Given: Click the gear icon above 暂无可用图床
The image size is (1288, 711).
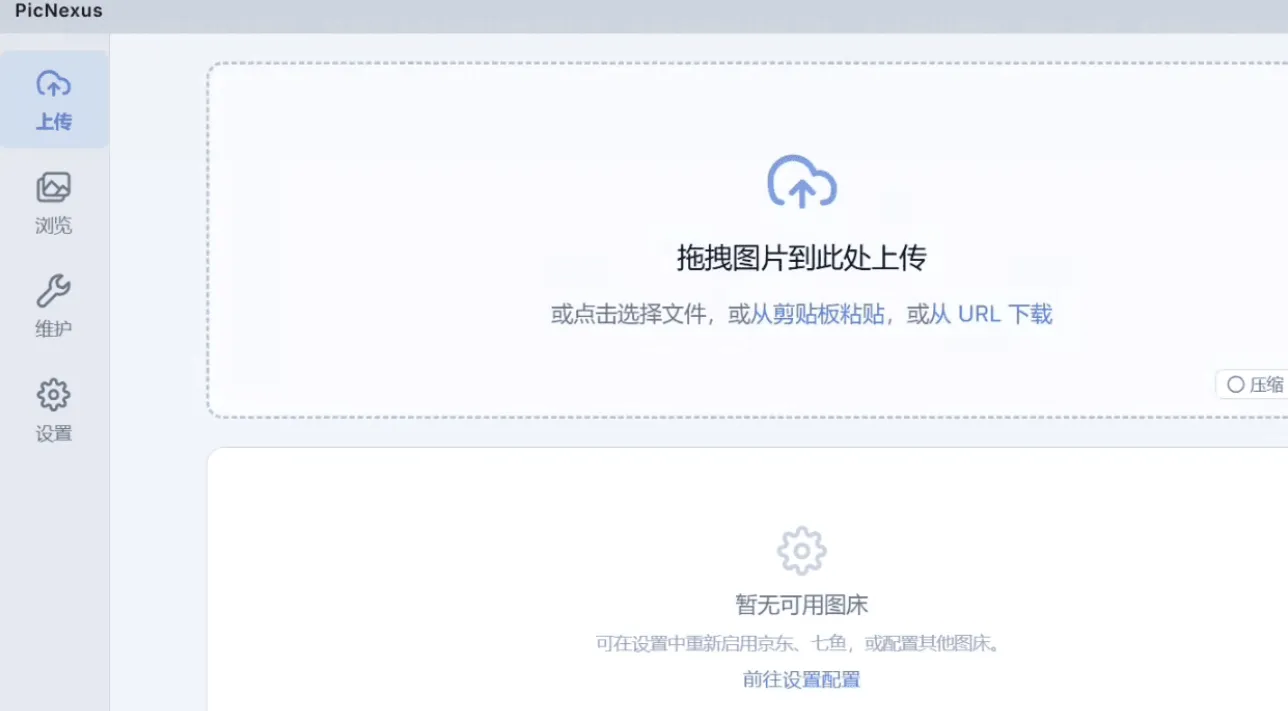Looking at the screenshot, I should click(802, 551).
